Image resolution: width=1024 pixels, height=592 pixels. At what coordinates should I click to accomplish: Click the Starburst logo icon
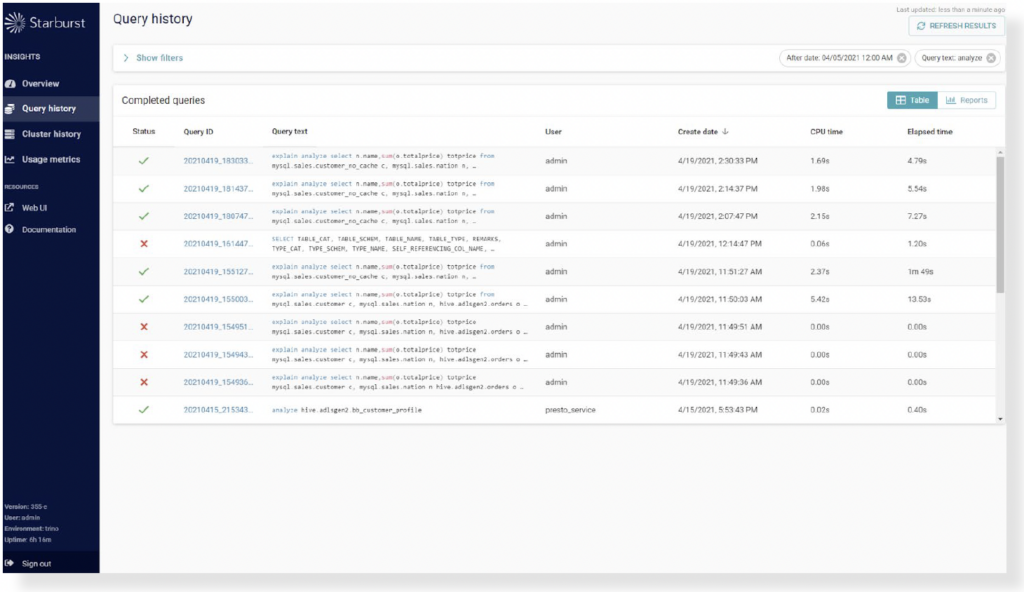(15, 22)
